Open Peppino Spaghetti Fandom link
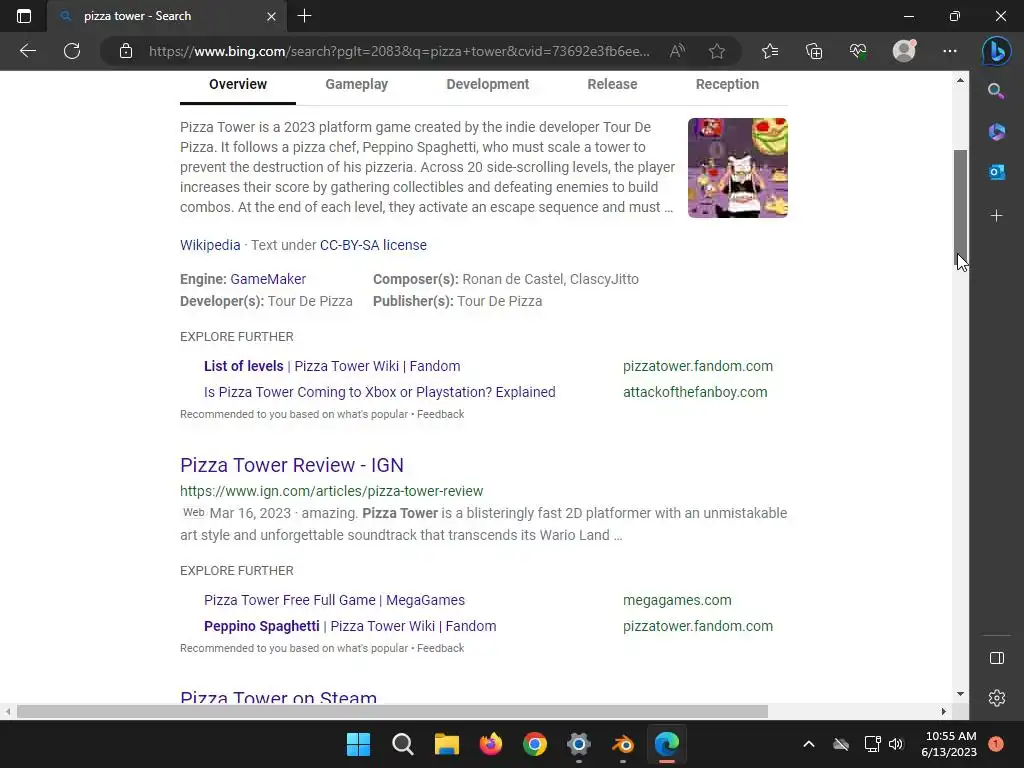The image size is (1024, 768). [x=350, y=626]
